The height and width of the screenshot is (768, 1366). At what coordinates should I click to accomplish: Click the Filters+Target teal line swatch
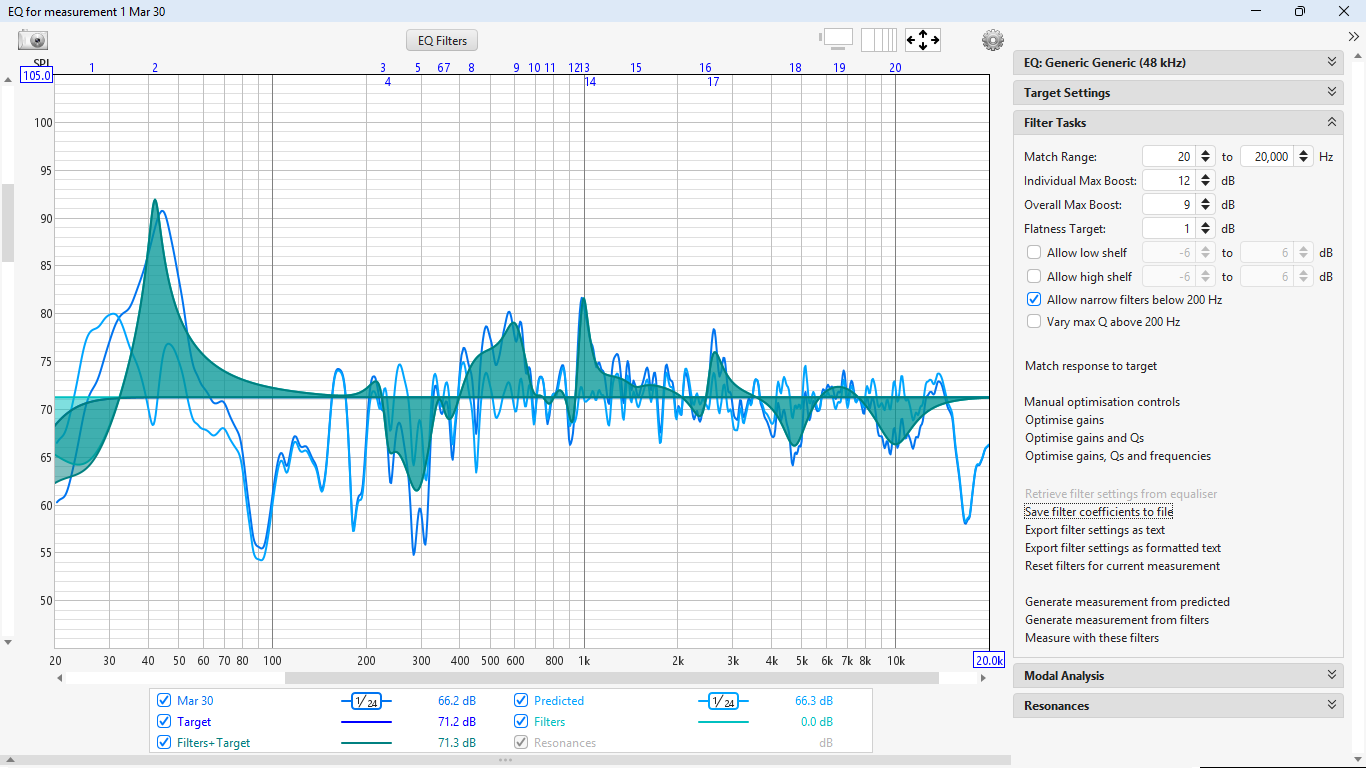tap(366, 743)
